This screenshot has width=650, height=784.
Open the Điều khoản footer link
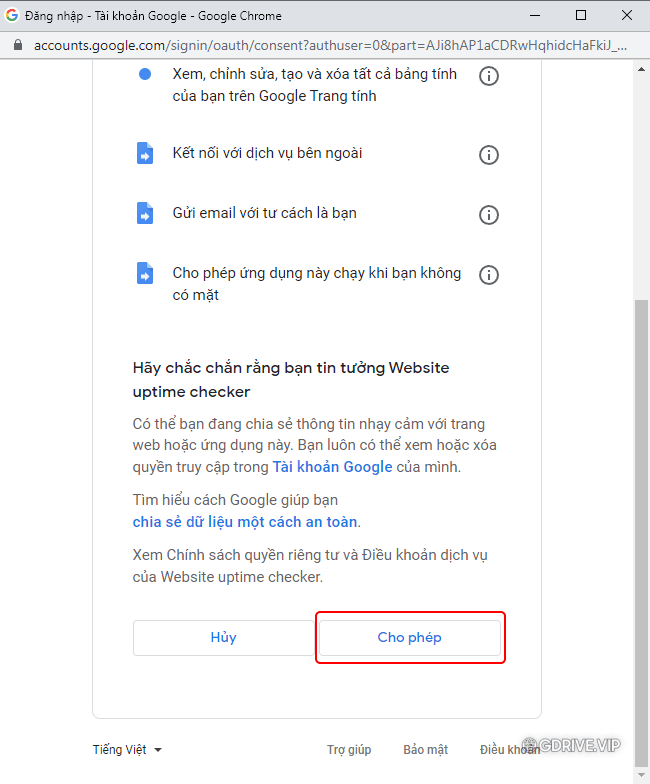tap(510, 750)
